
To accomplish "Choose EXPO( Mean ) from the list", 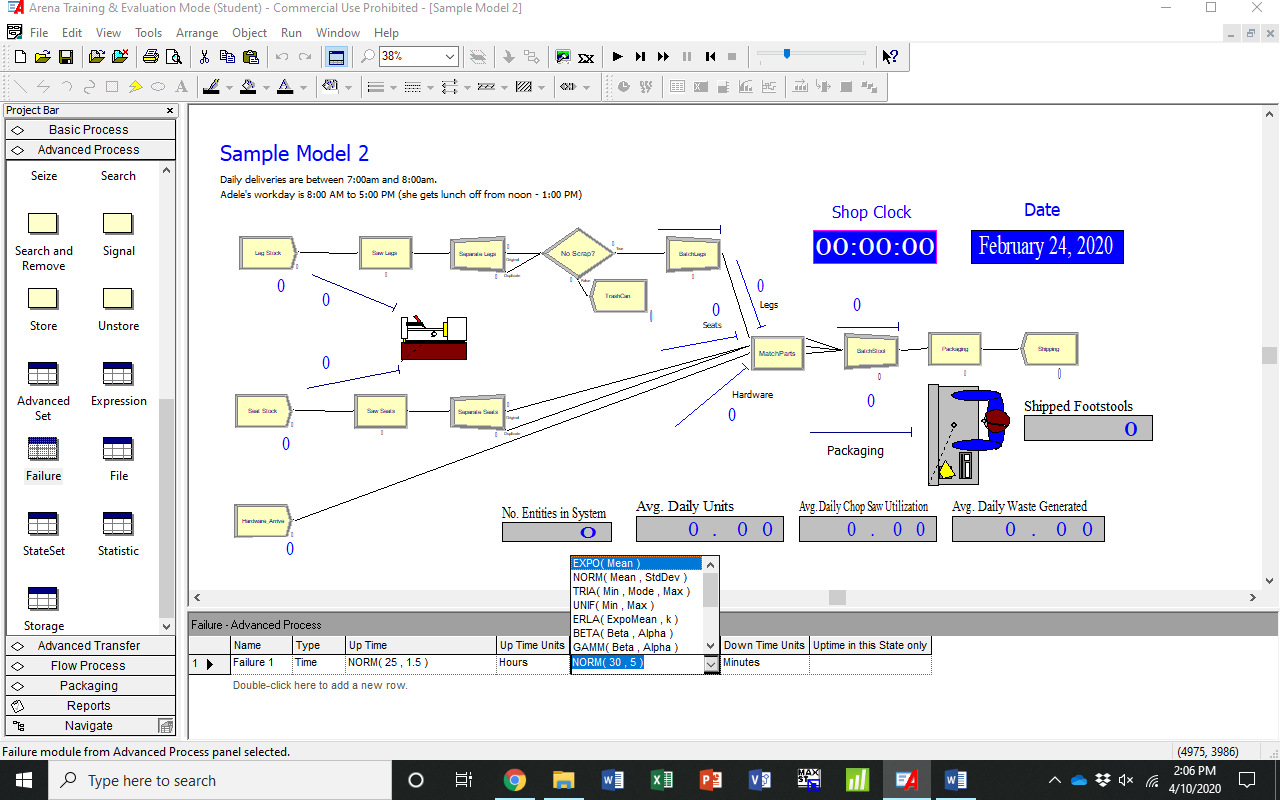I will click(637, 563).
